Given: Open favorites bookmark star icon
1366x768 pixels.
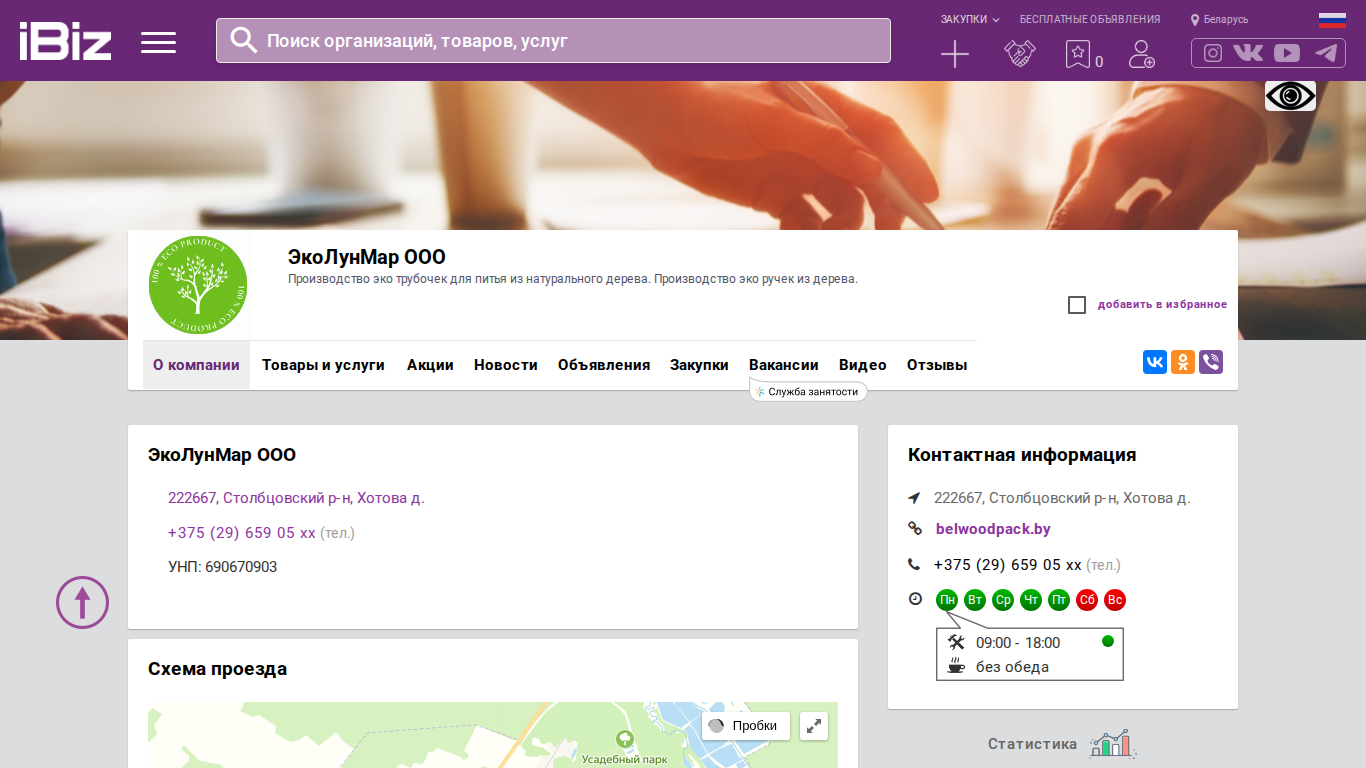Looking at the screenshot, I should 1077,54.
